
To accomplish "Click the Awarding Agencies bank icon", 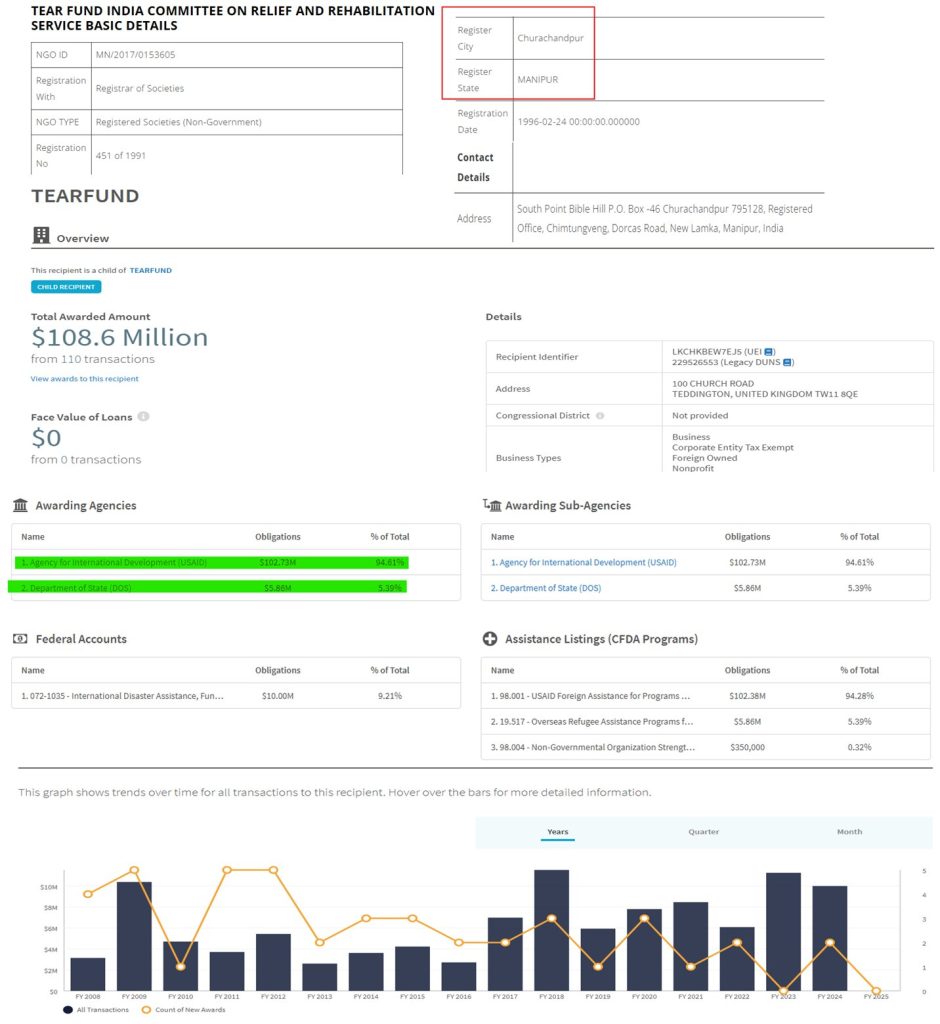I will point(21,505).
